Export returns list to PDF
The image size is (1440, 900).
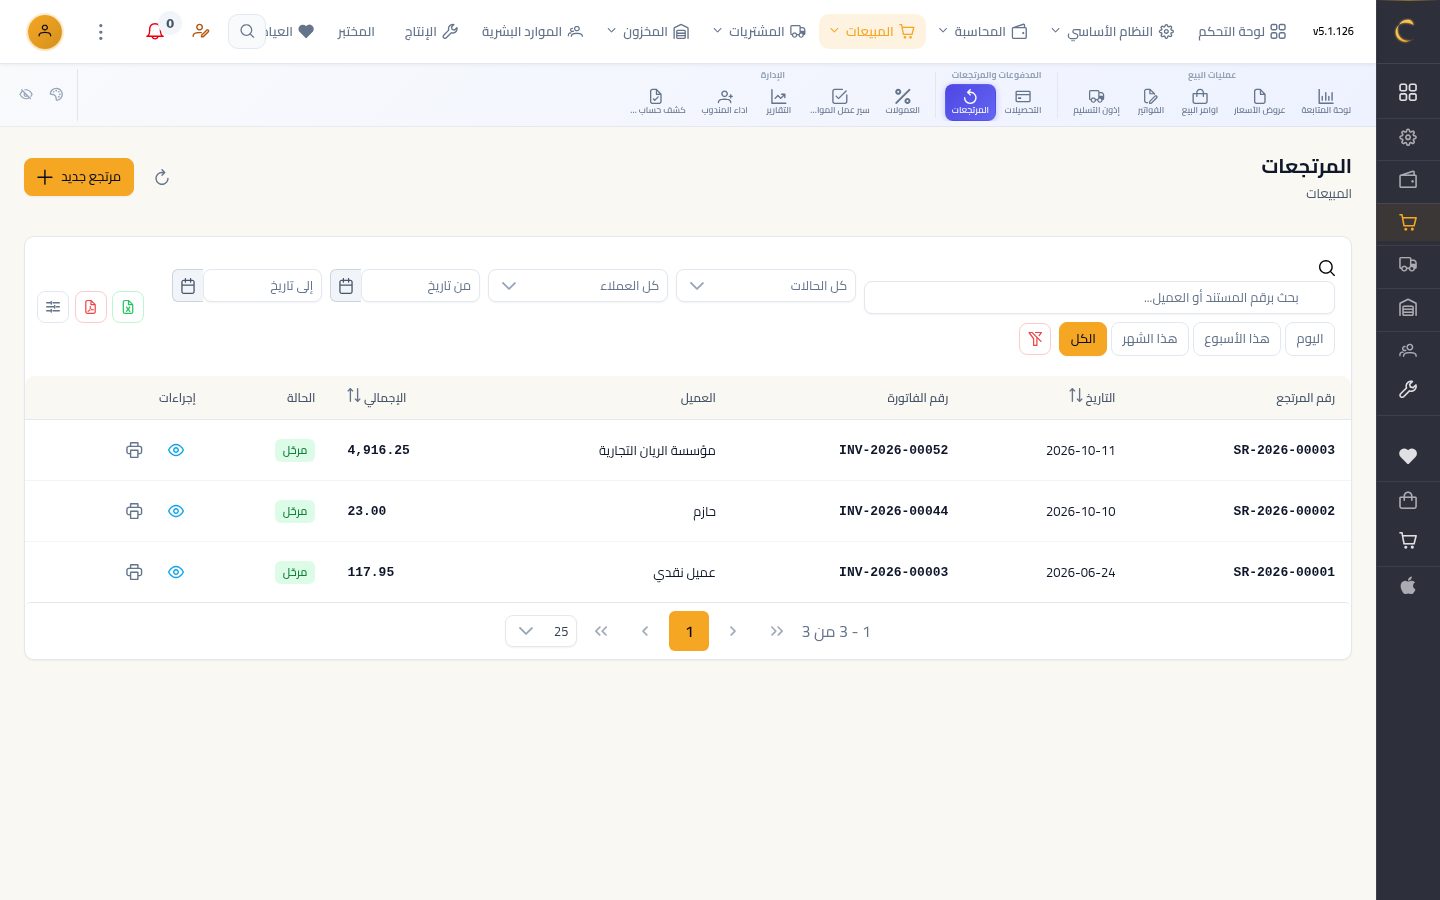pyautogui.click(x=90, y=307)
